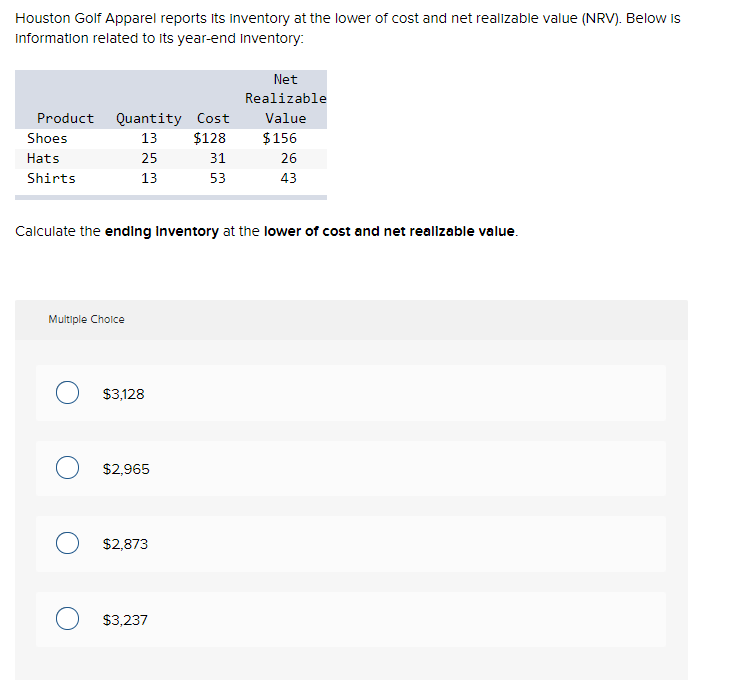Click the Quantity column header

click(148, 119)
